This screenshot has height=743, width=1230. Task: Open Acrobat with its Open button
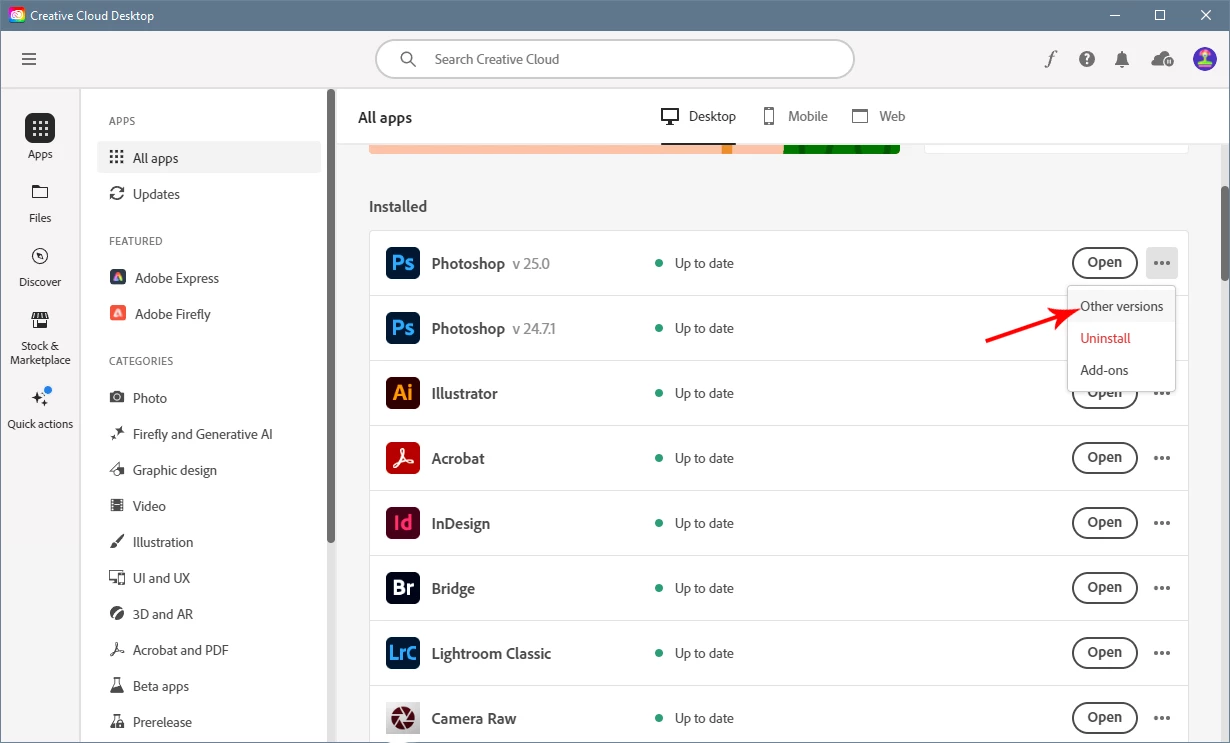coord(1105,458)
